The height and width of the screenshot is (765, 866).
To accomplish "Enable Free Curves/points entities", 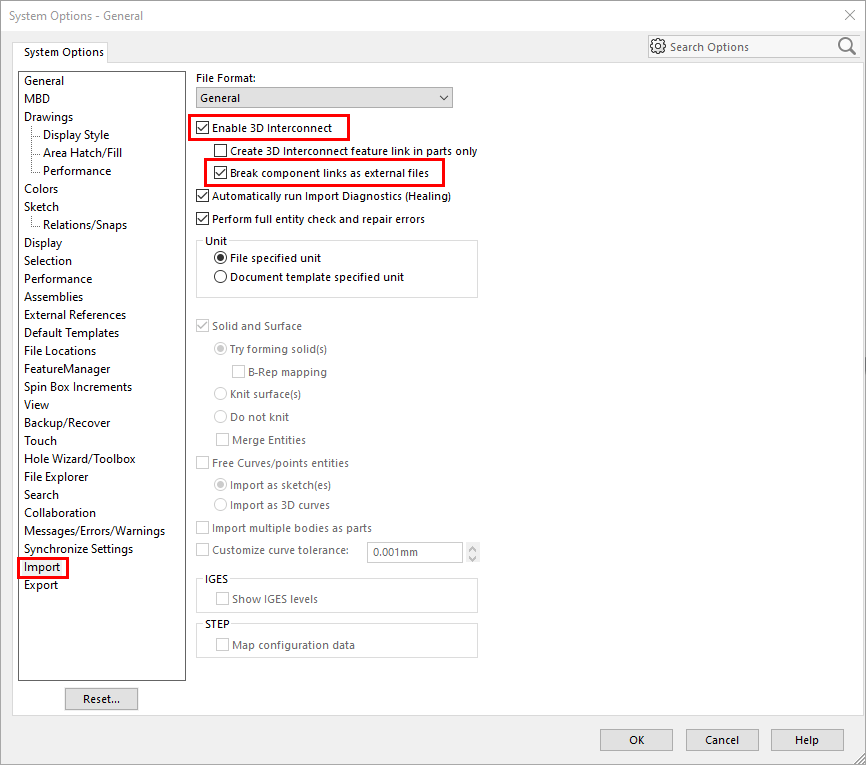I will click(203, 463).
